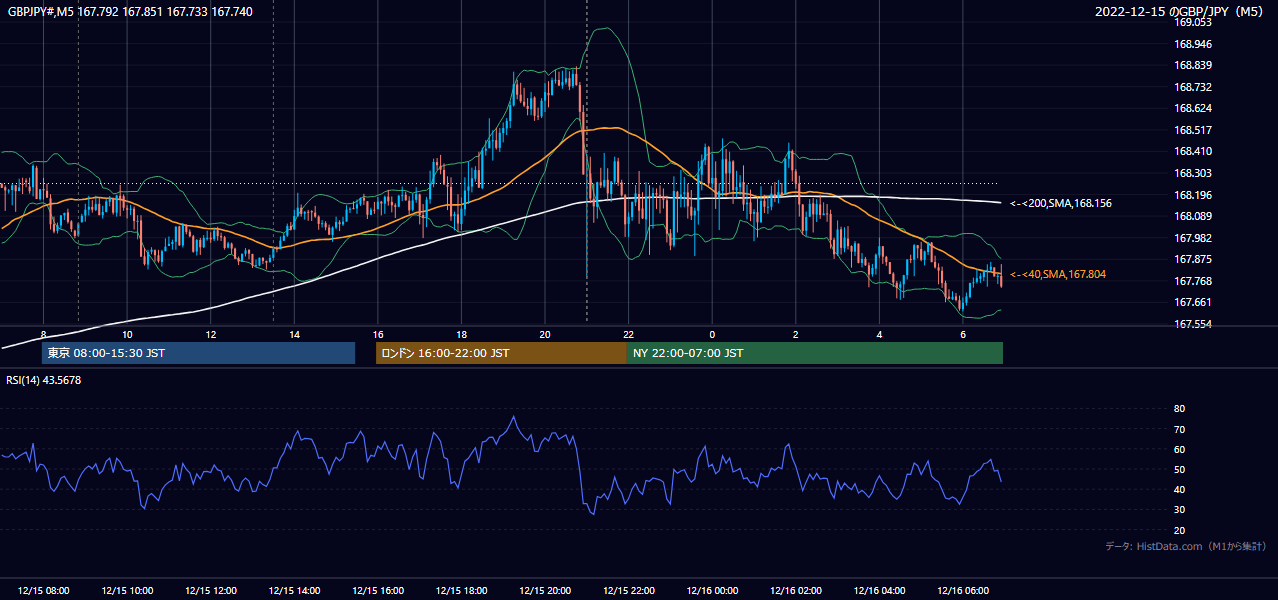Click the 12/15 08:00 time label
This screenshot has height=600, width=1278.
click(x=43, y=591)
